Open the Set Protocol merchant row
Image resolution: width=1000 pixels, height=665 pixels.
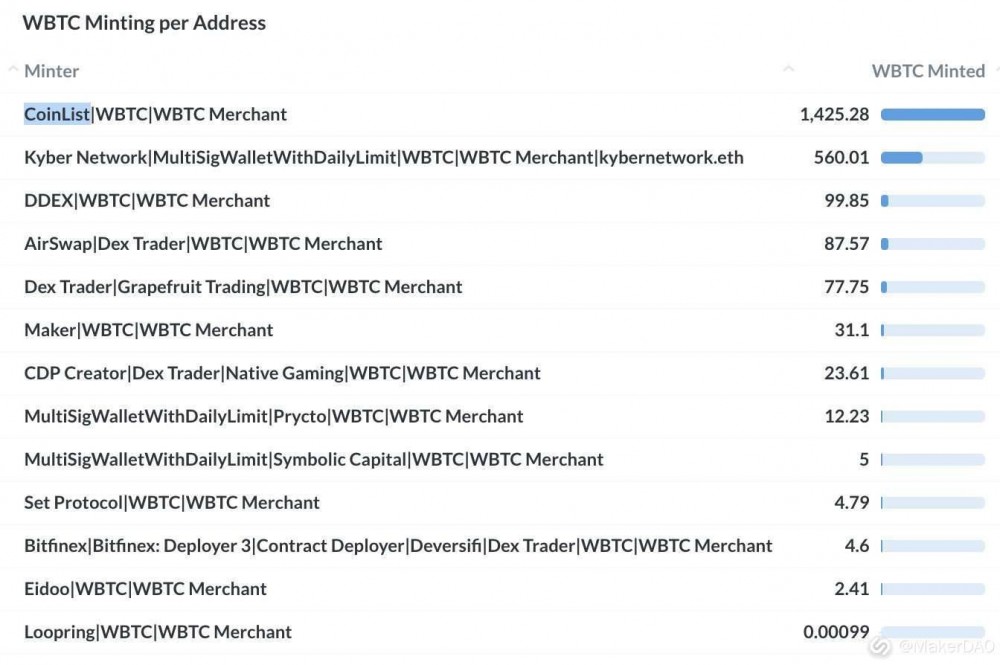click(172, 502)
